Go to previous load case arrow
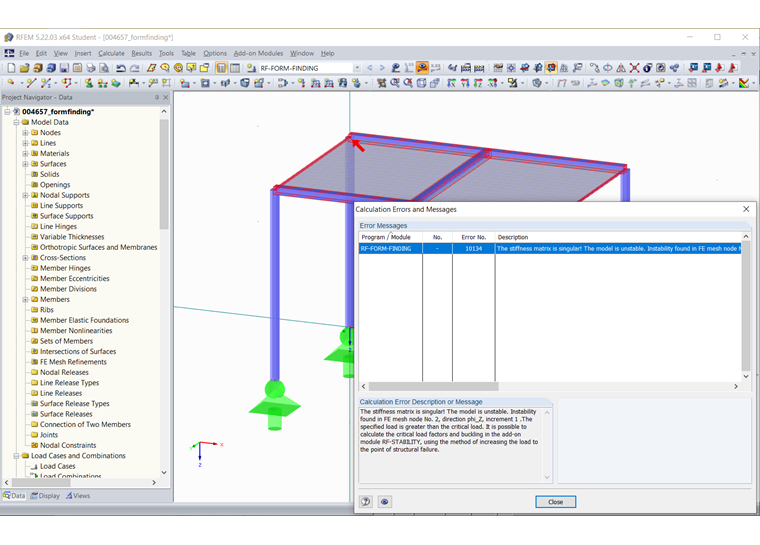This screenshot has width=760, height=545. (369, 68)
